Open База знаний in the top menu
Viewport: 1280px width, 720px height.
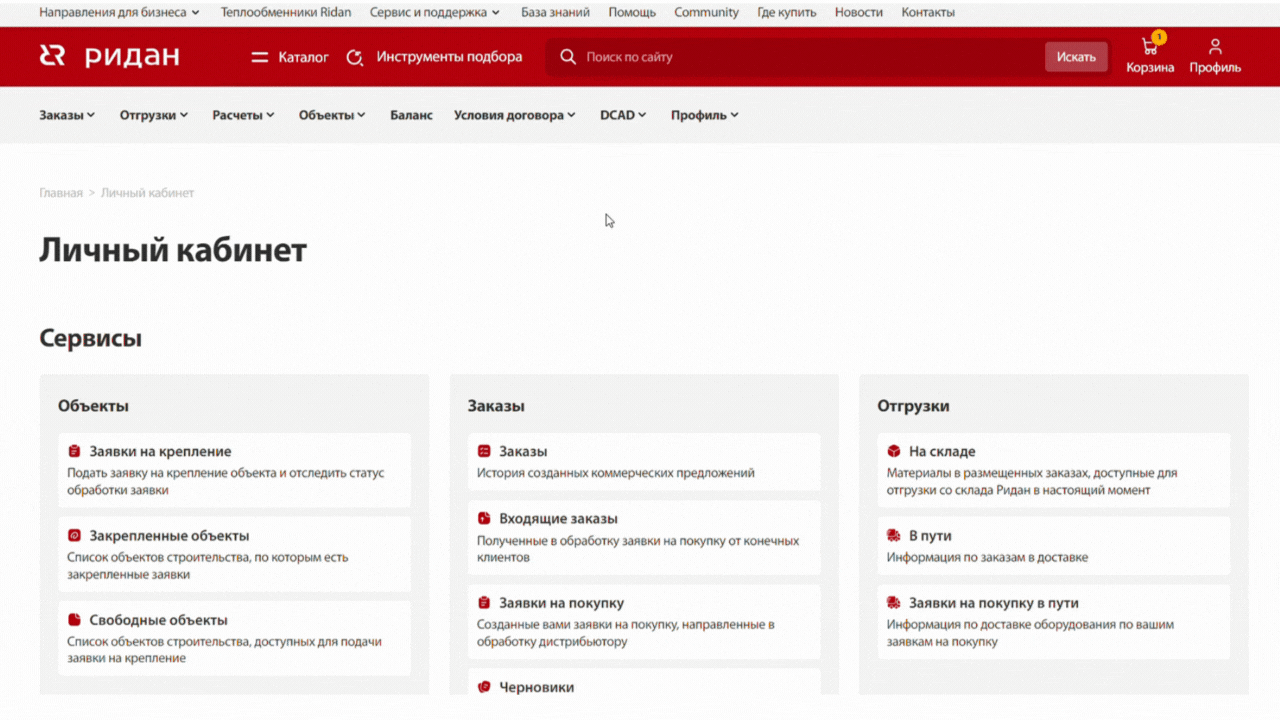pos(555,13)
